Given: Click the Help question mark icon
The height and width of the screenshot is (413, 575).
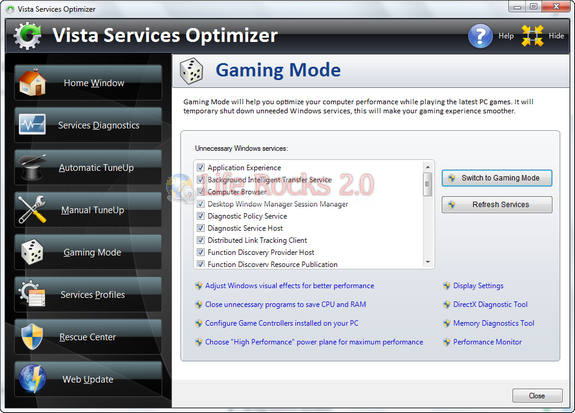Looking at the screenshot, I should [x=480, y=36].
